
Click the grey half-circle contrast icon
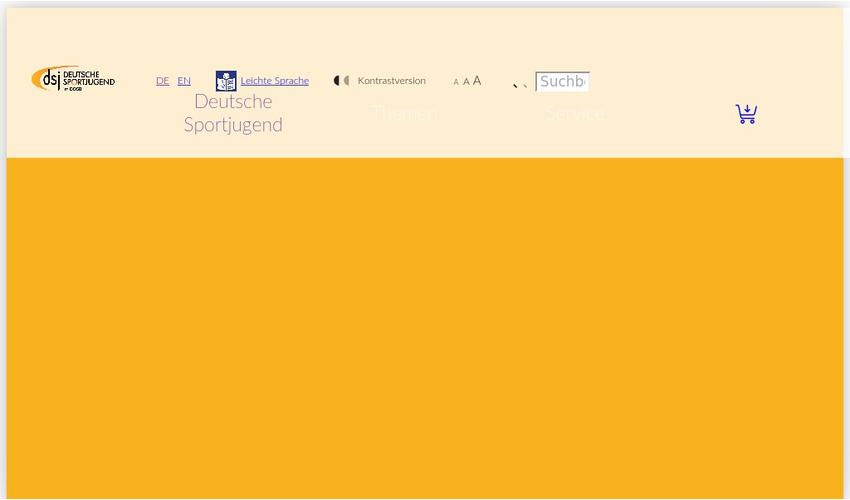[347, 81]
